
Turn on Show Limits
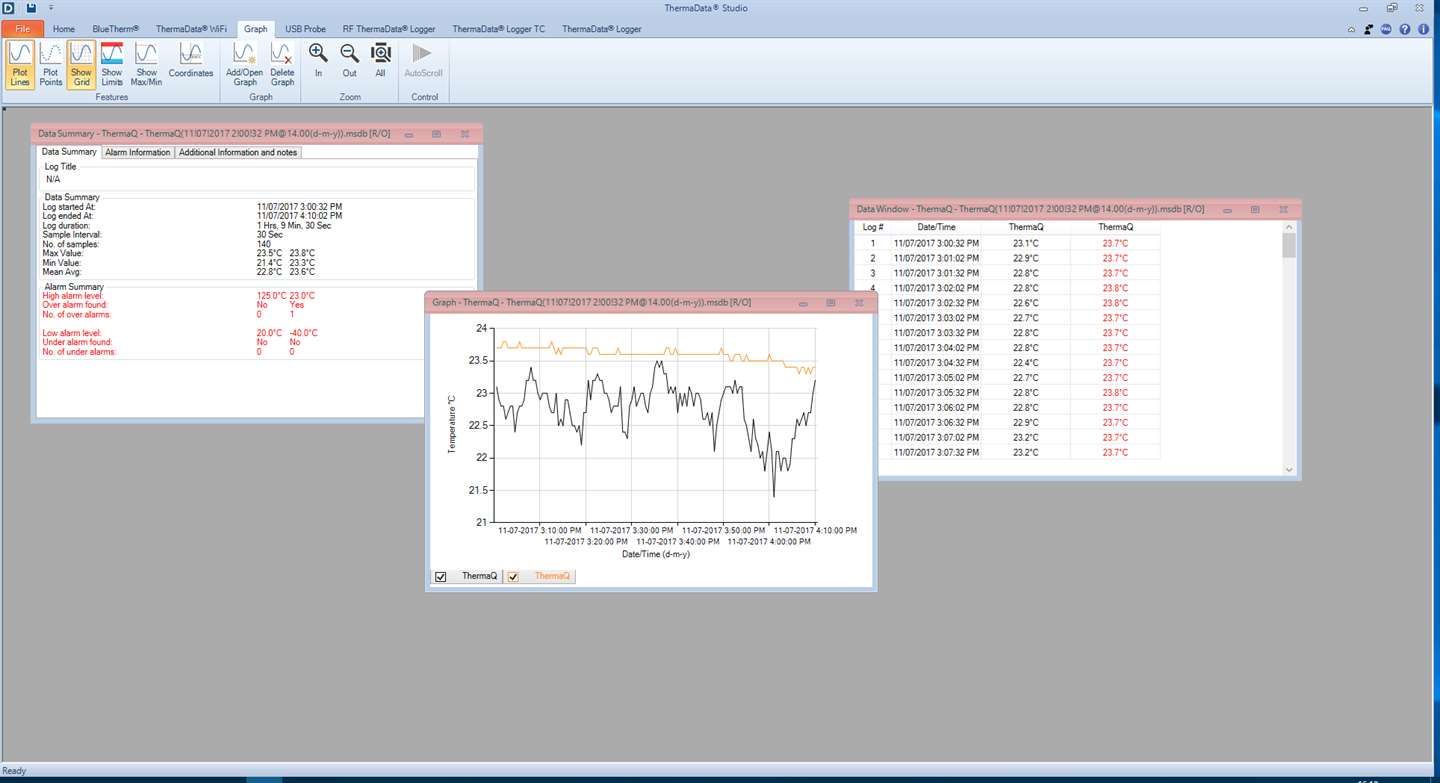pos(112,64)
